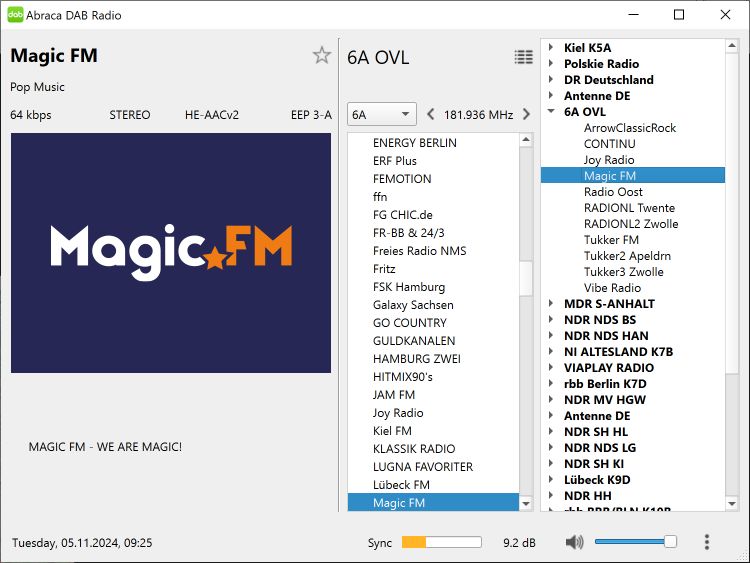Select Vibe Radio in ensemble tree
This screenshot has width=750, height=563.
[x=612, y=288]
